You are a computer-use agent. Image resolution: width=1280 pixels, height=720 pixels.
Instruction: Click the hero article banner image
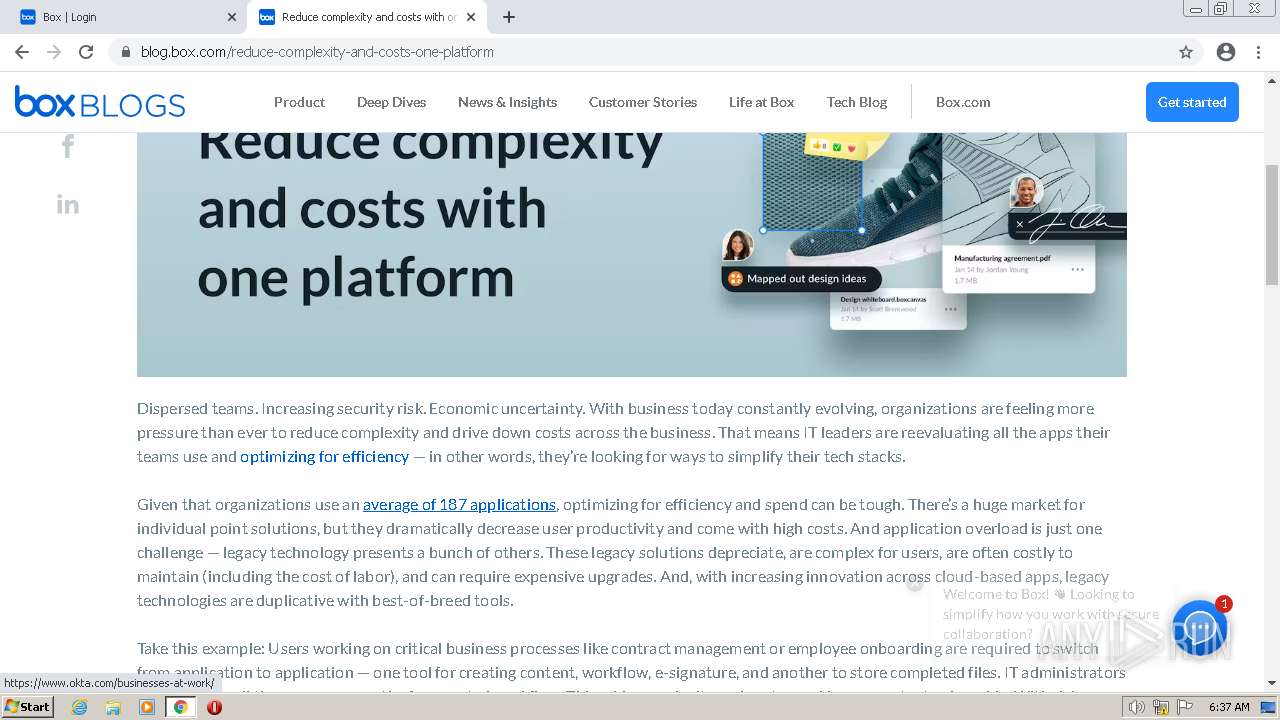[x=632, y=254]
